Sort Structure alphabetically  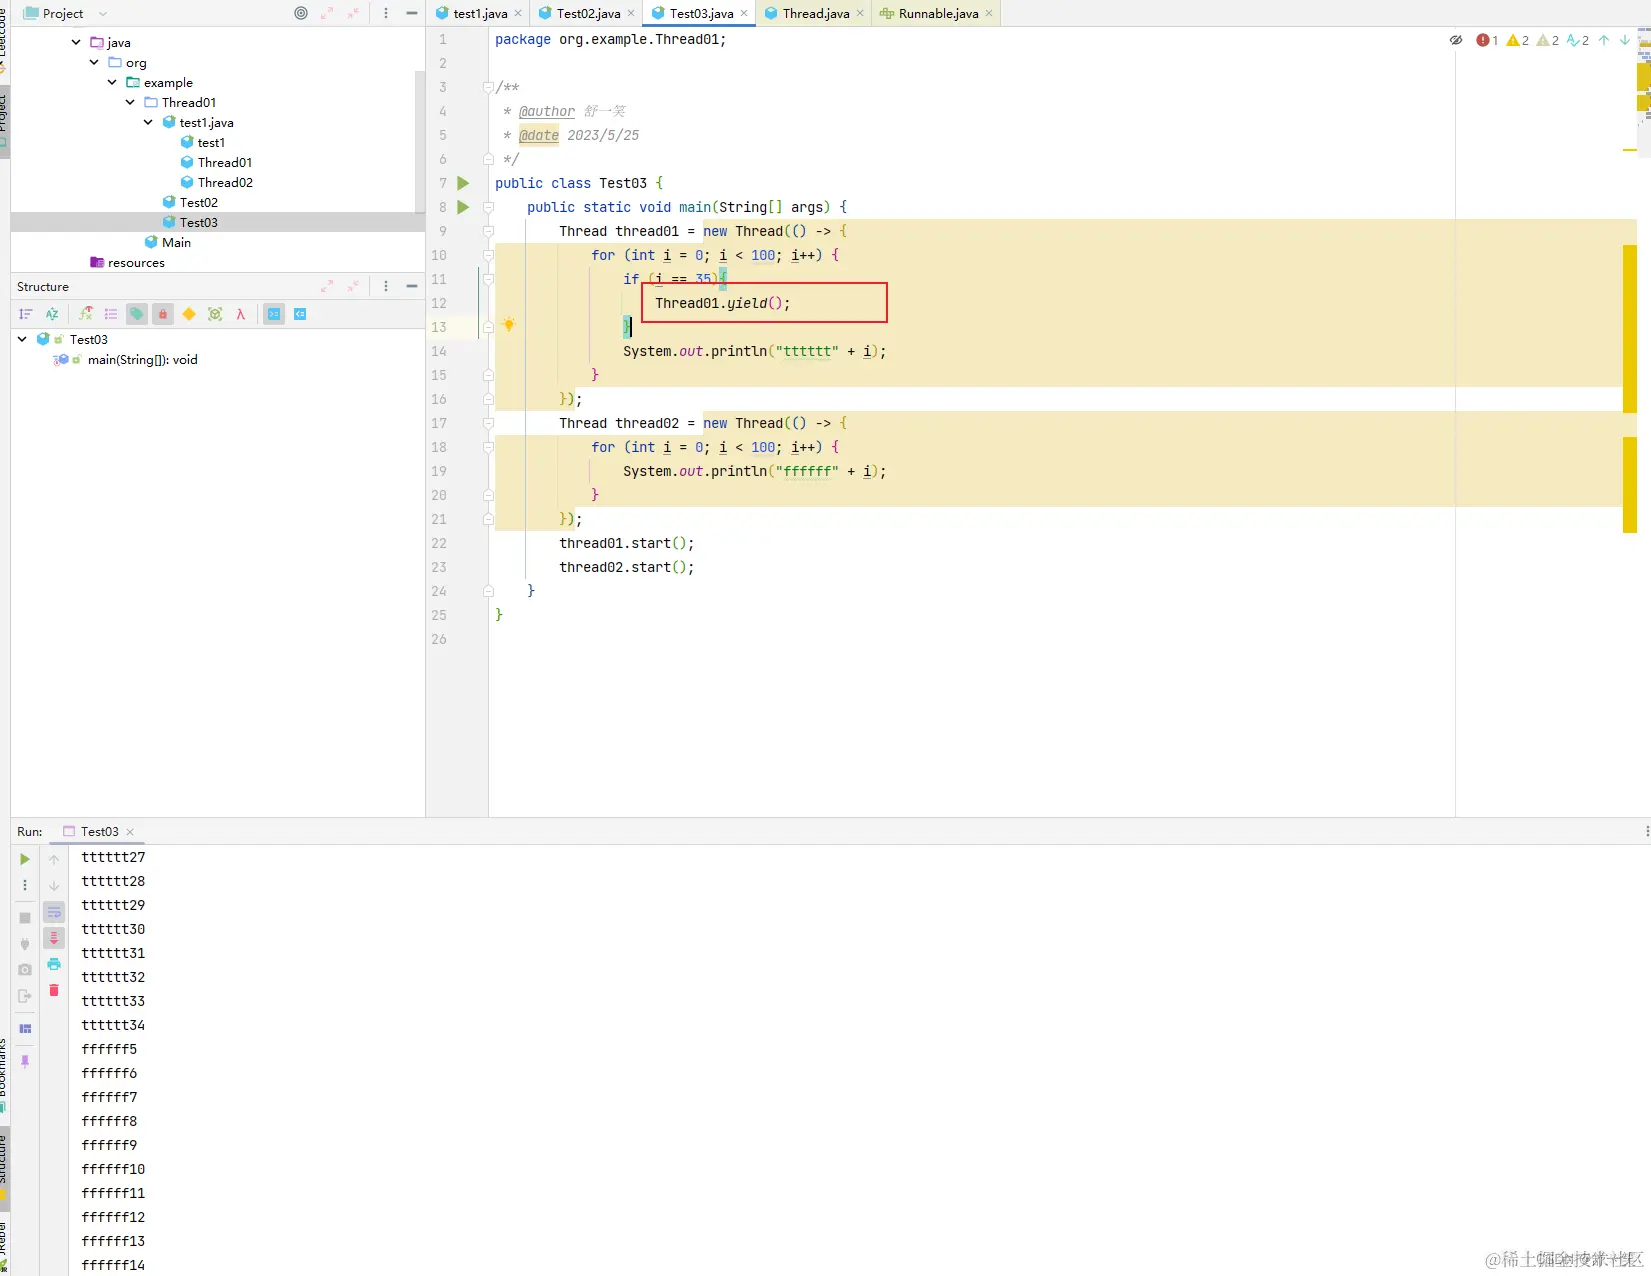point(52,314)
